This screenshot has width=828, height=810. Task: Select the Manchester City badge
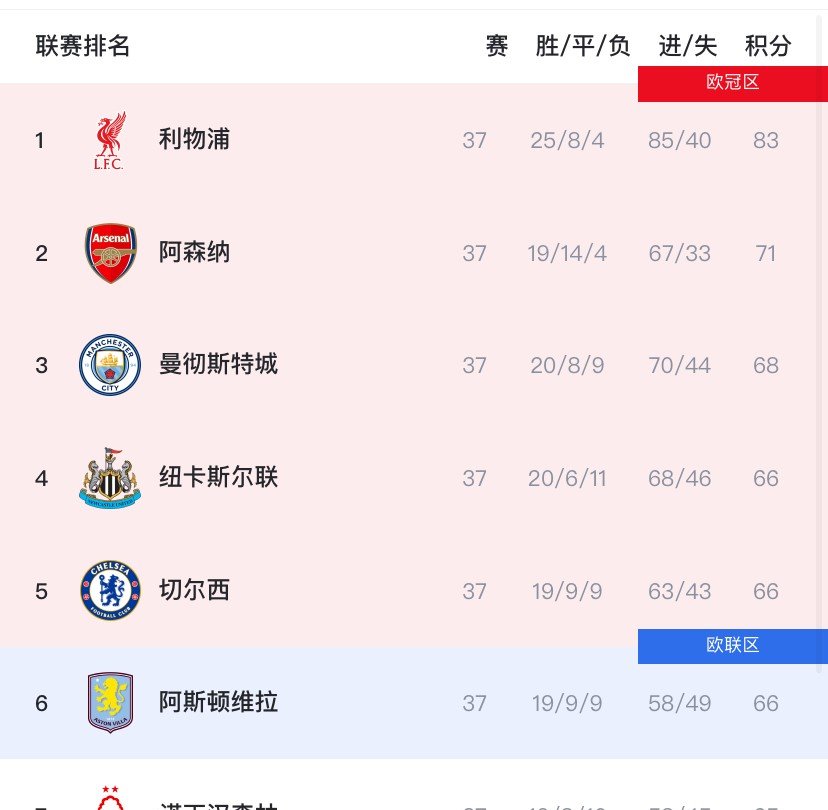(x=110, y=365)
